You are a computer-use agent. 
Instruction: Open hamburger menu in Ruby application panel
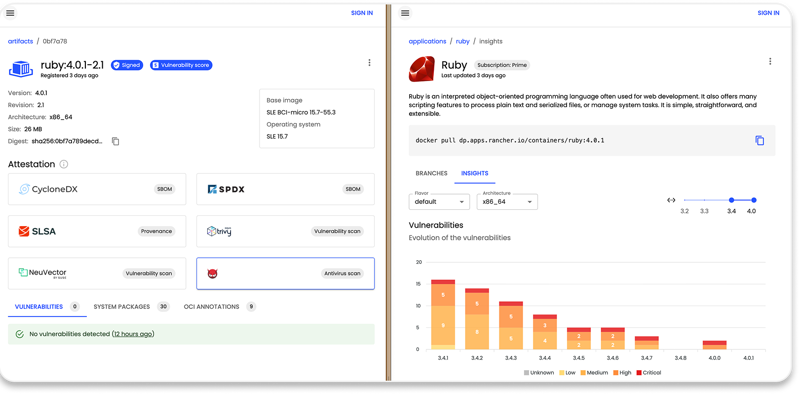click(405, 13)
